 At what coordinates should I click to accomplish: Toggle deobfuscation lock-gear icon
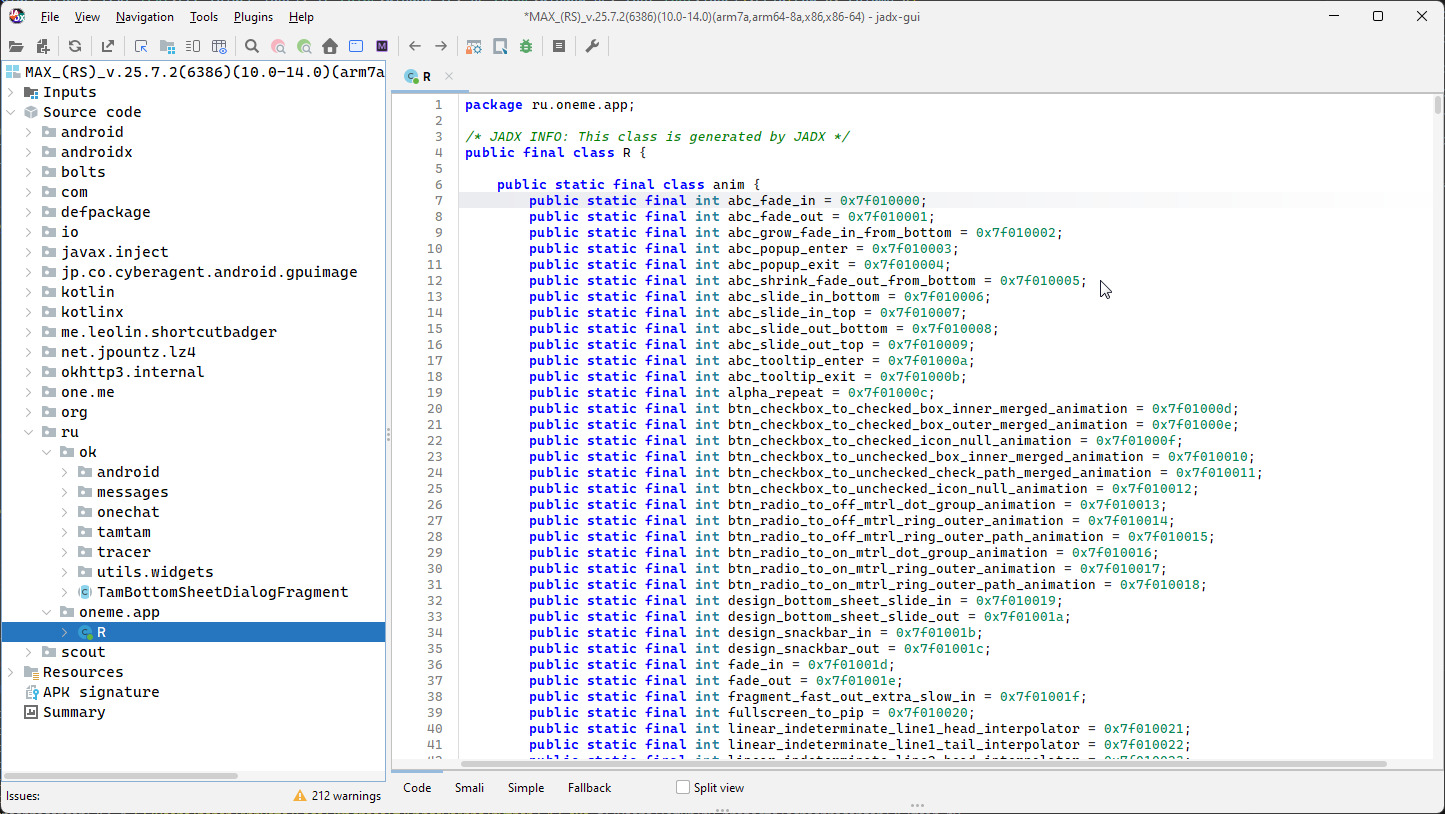click(x=474, y=46)
